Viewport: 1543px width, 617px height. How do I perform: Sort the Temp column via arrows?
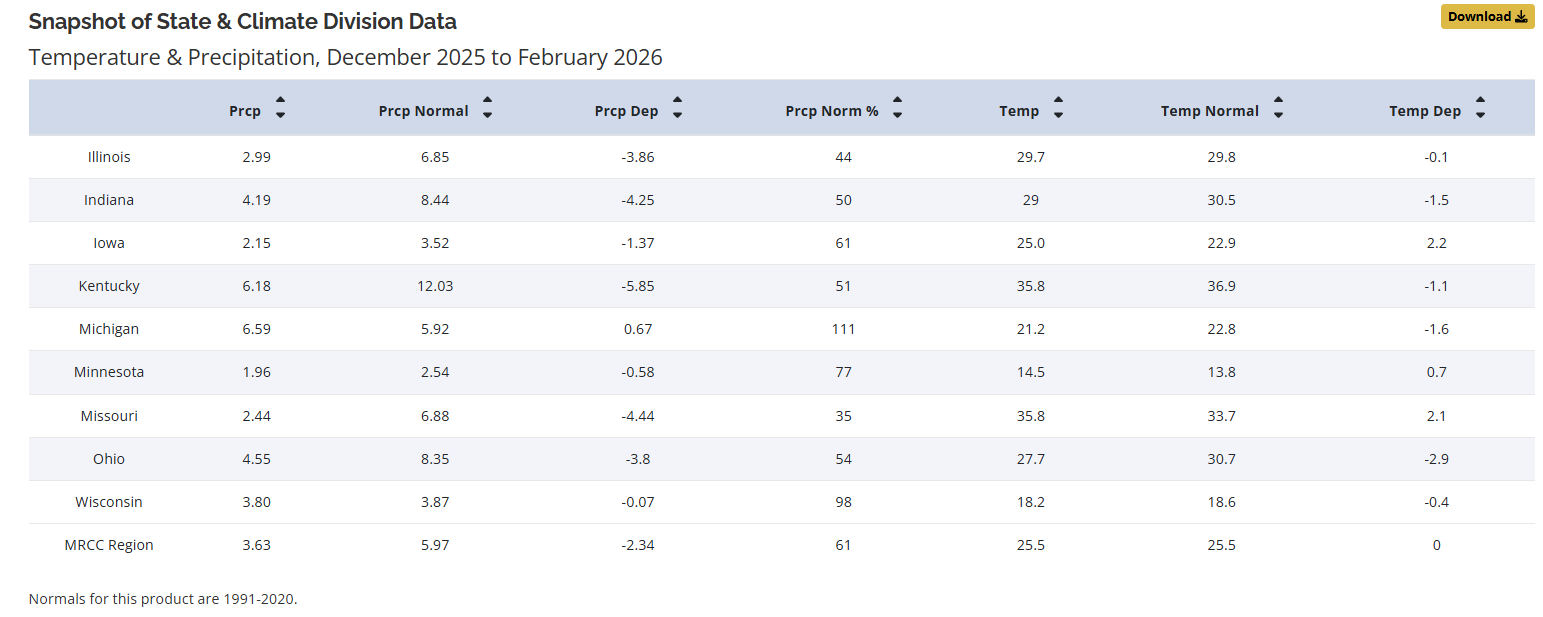coord(1058,108)
